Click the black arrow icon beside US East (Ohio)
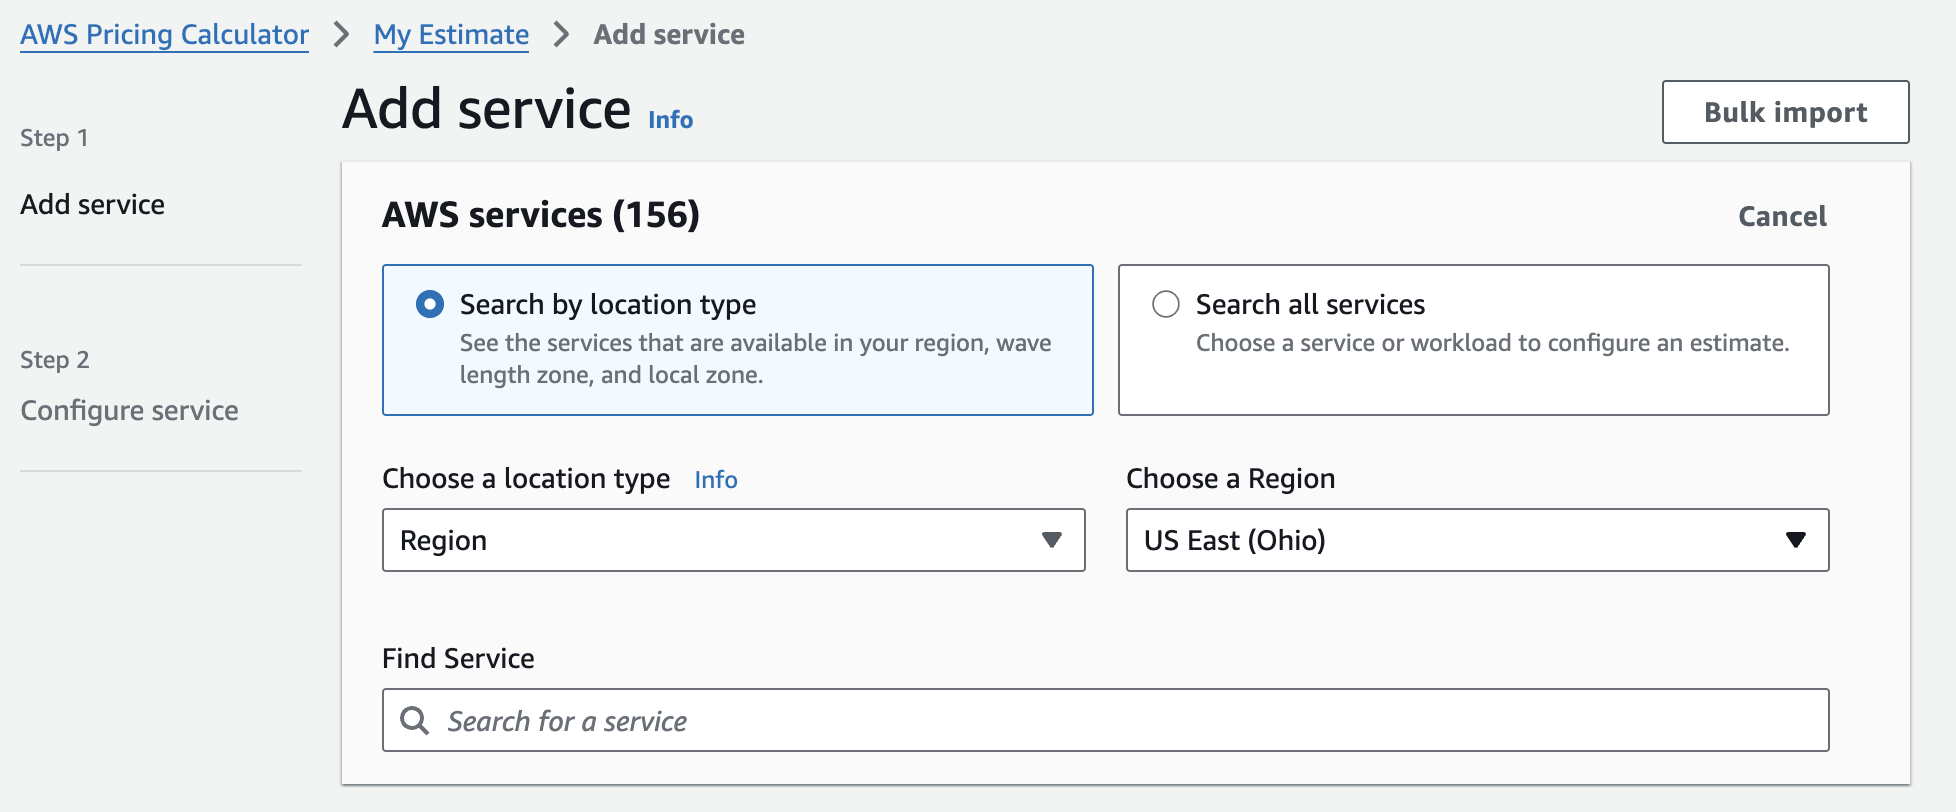Screen dimensions: 1956x812 pos(1795,540)
